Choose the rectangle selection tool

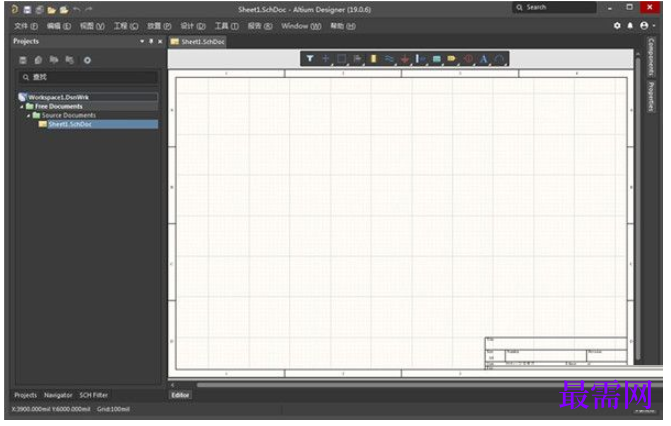pos(341,59)
